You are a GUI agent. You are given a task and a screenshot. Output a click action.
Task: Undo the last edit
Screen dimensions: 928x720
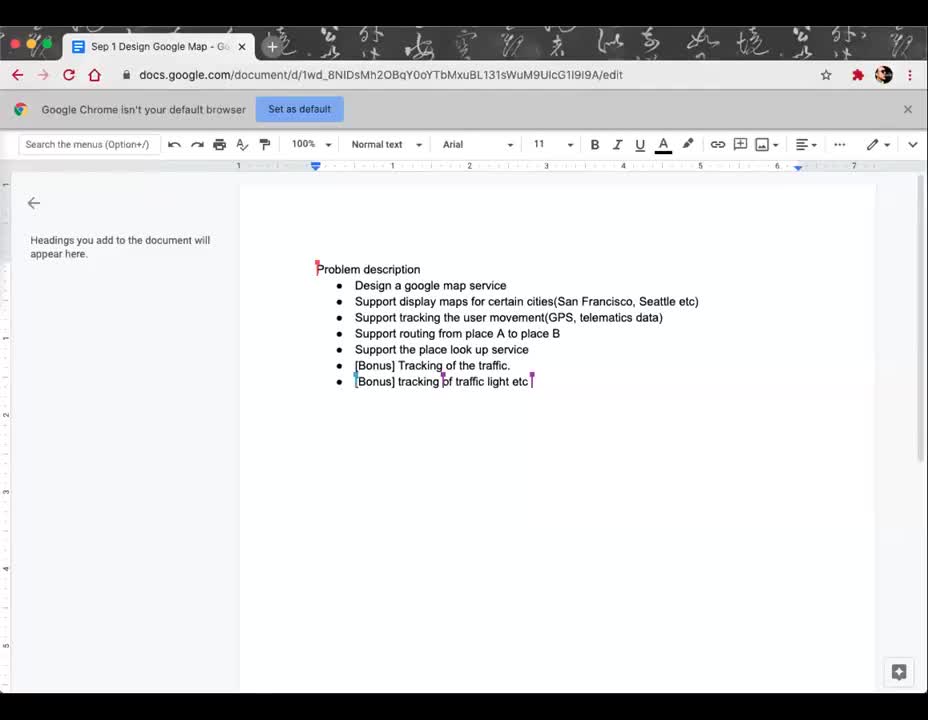pyautogui.click(x=174, y=144)
